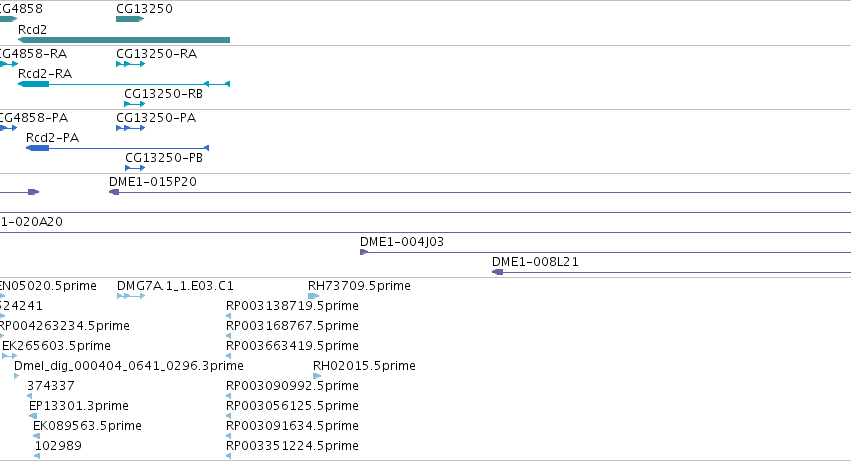Select the Rcd2-PA protein feature
The image size is (851, 461).
point(118,148)
